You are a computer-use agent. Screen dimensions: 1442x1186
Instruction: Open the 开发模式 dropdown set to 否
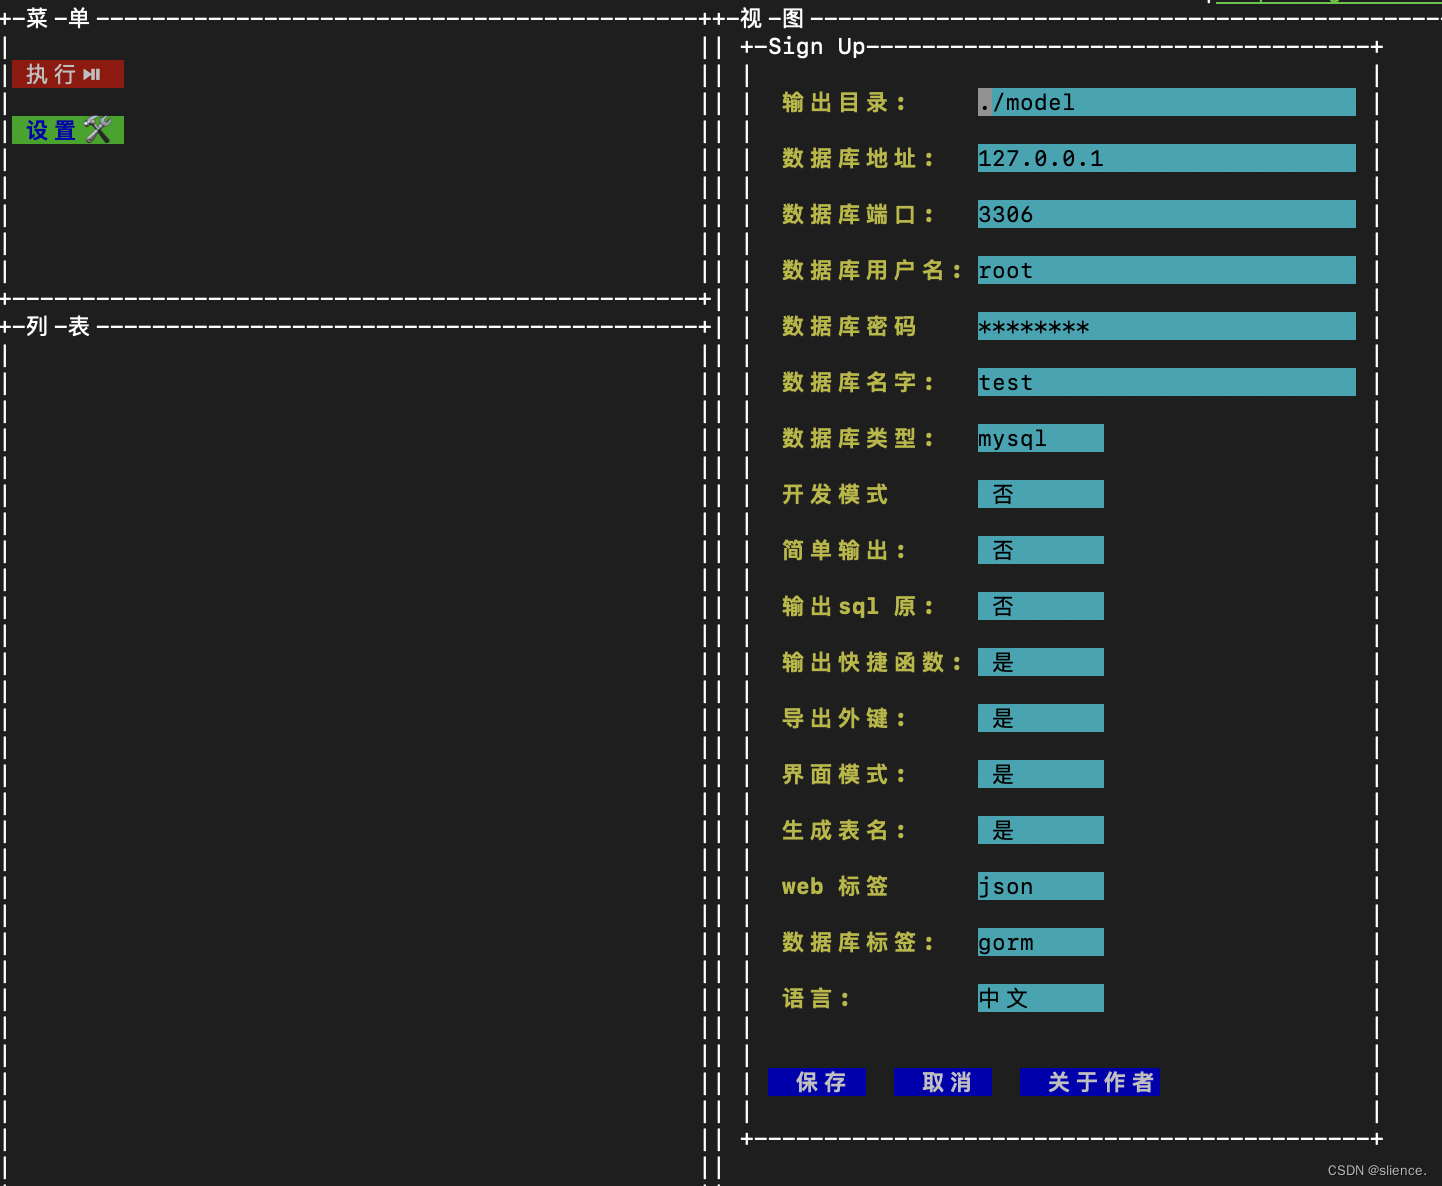1040,494
